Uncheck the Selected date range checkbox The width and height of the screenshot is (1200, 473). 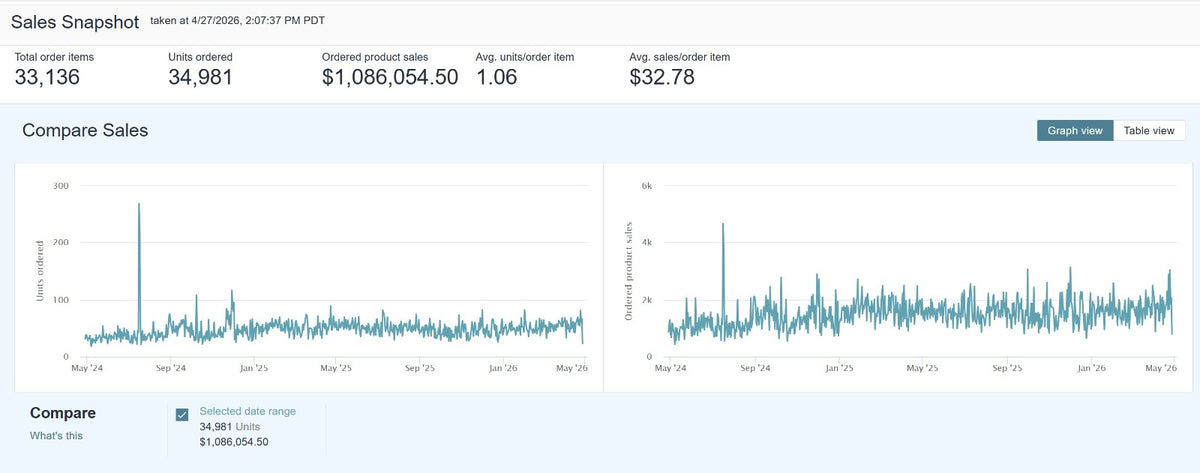[182, 415]
